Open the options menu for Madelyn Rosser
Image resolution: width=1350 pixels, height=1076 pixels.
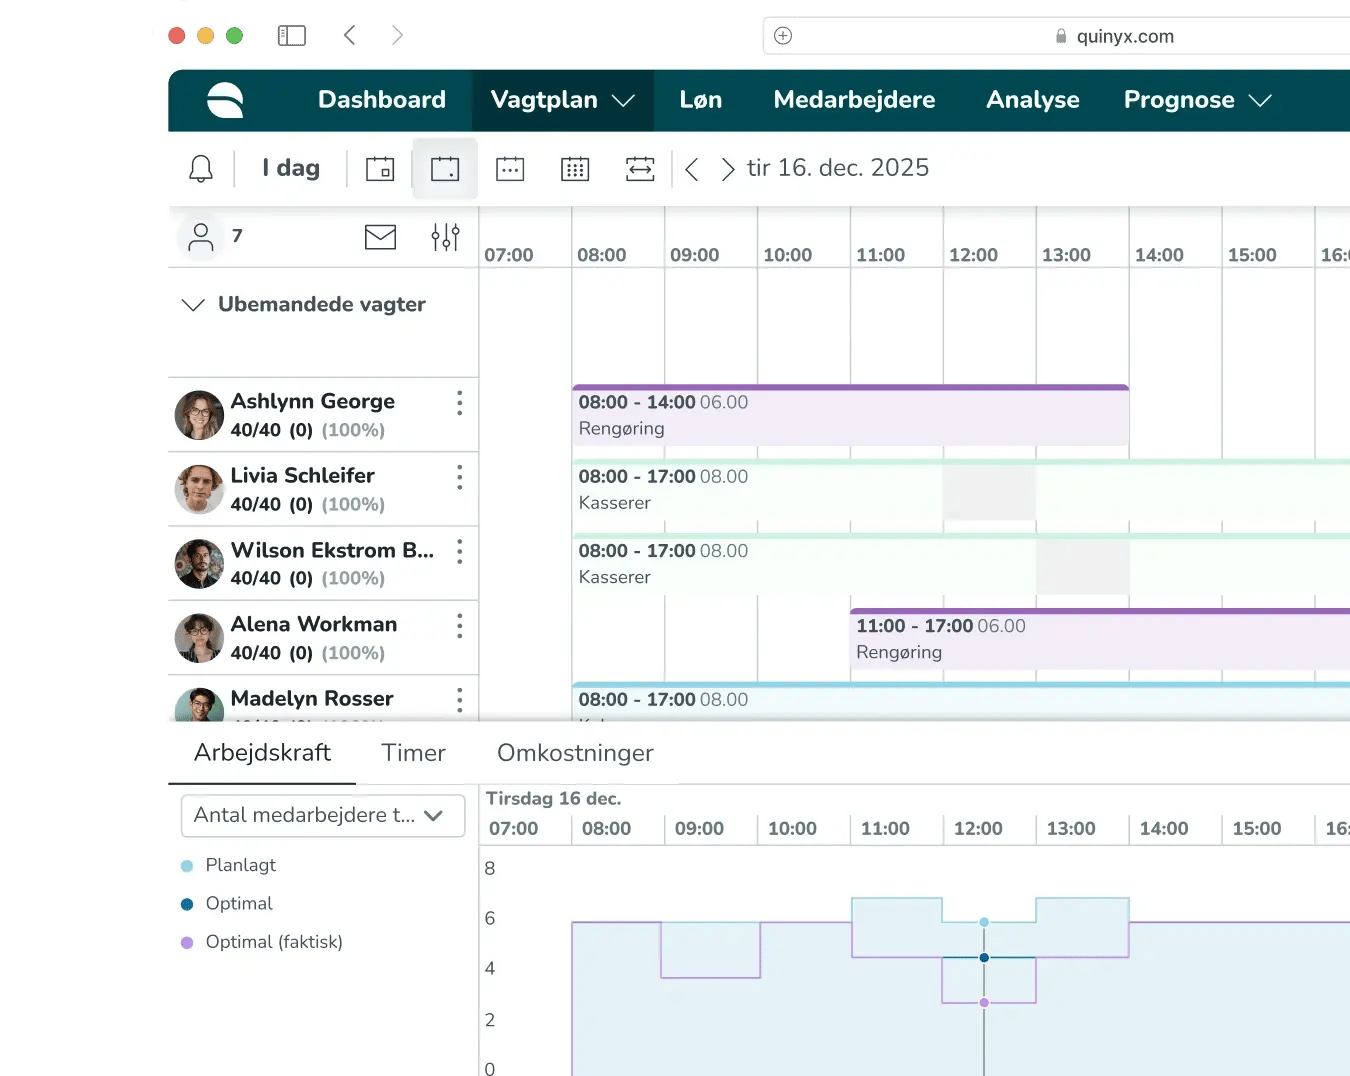click(460, 700)
